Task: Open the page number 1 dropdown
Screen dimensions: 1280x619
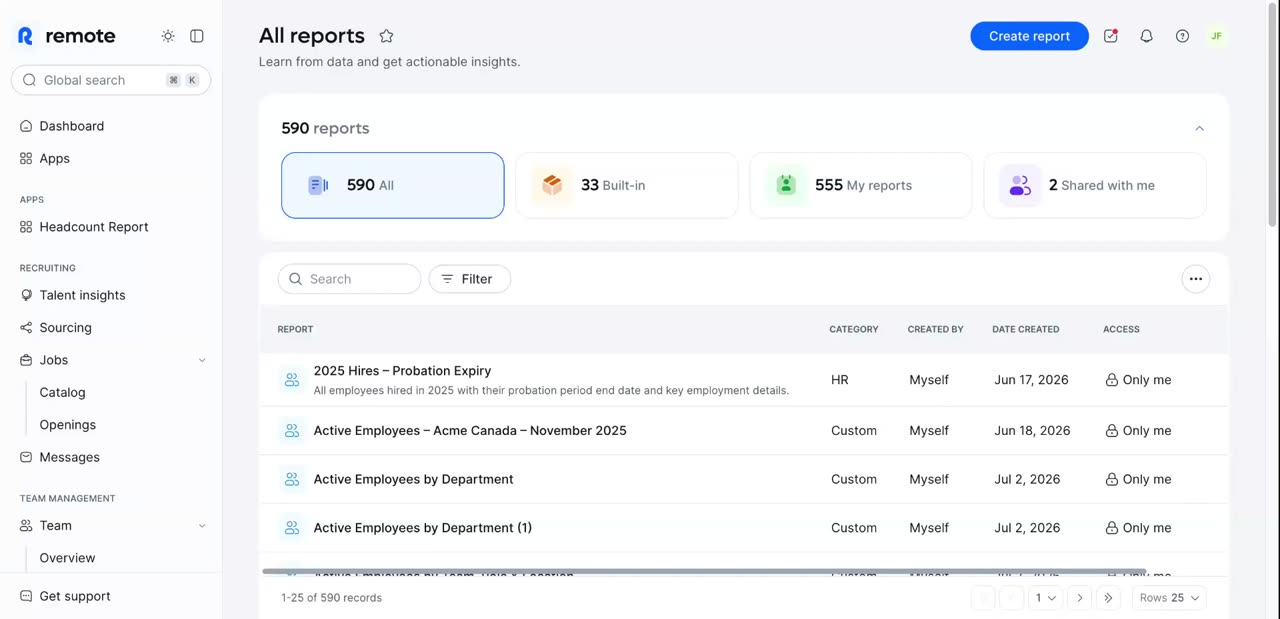Action: [x=1046, y=598]
